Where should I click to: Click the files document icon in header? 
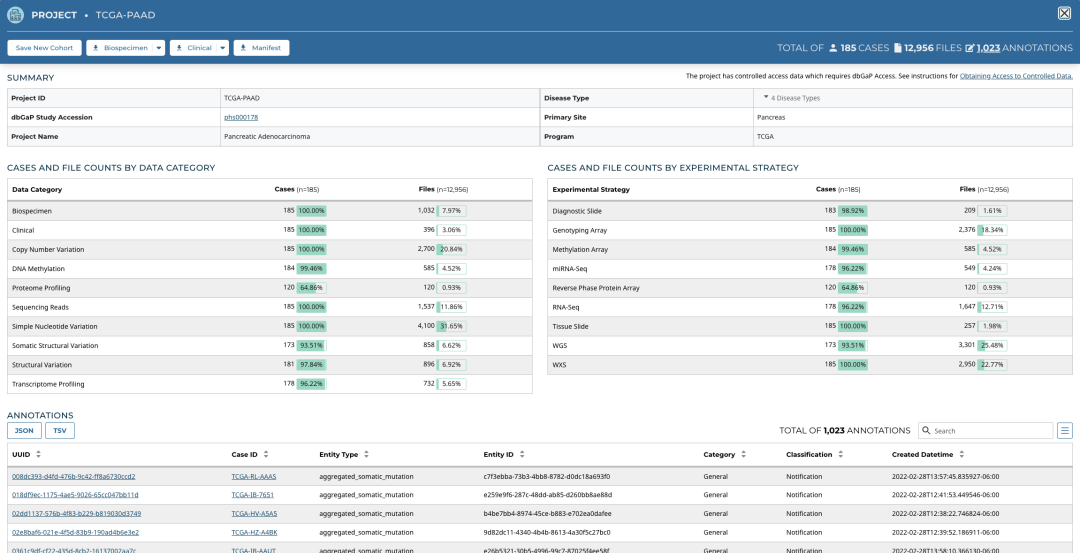(x=897, y=48)
